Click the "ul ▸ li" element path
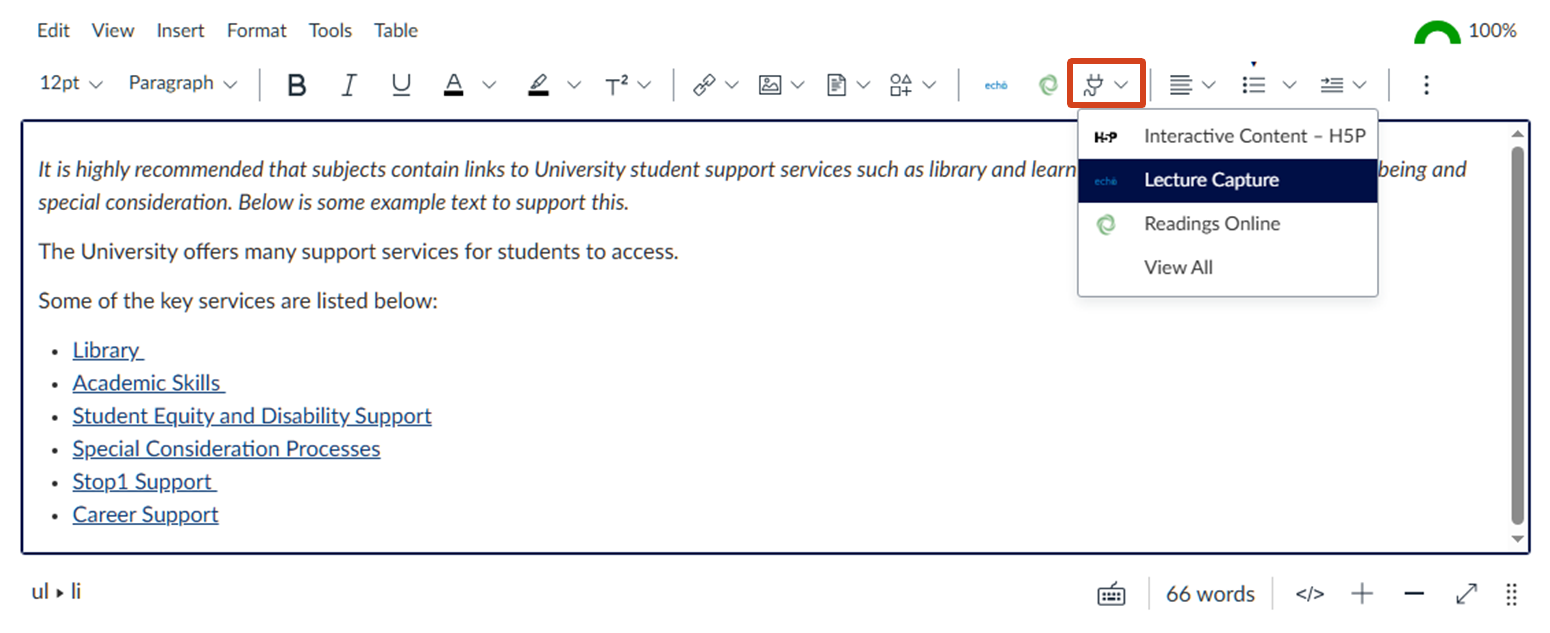This screenshot has height=633, width=1550. pyautogui.click(x=56, y=592)
